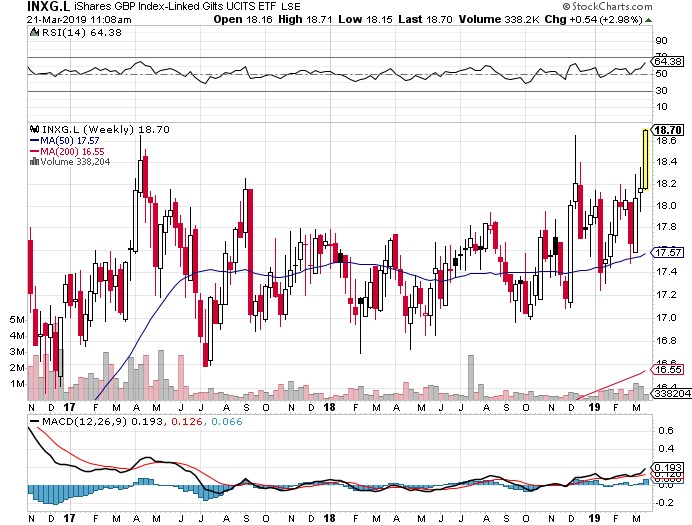Click the 17 year label on price chart axis
This screenshot has height=525, width=692.
coord(69,407)
